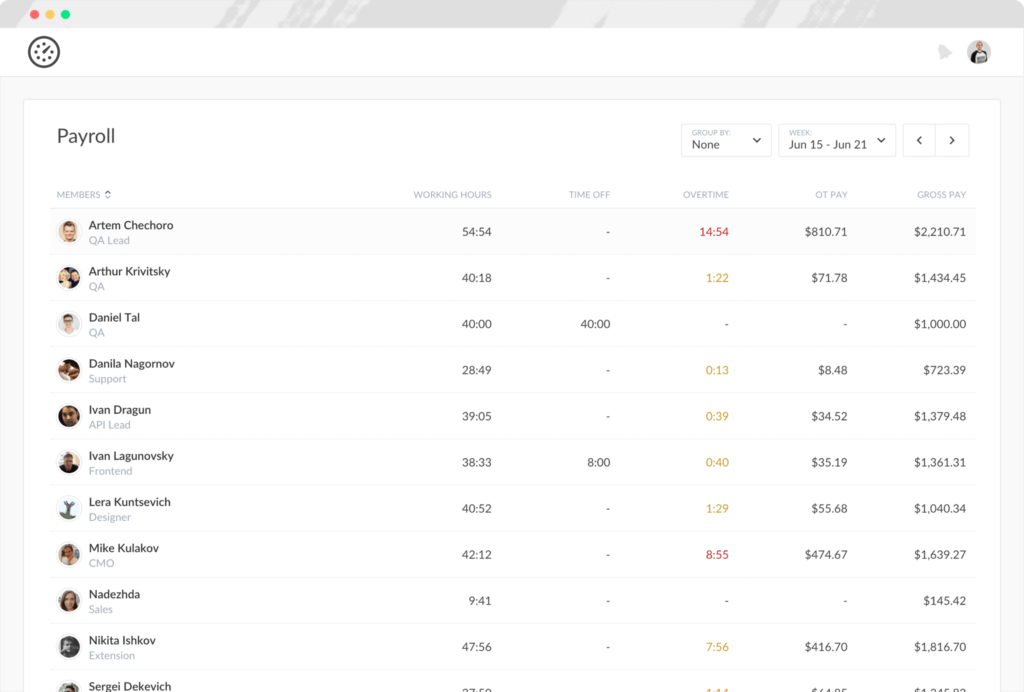Open the user profile avatar menu
The height and width of the screenshot is (692, 1024).
pos(978,52)
